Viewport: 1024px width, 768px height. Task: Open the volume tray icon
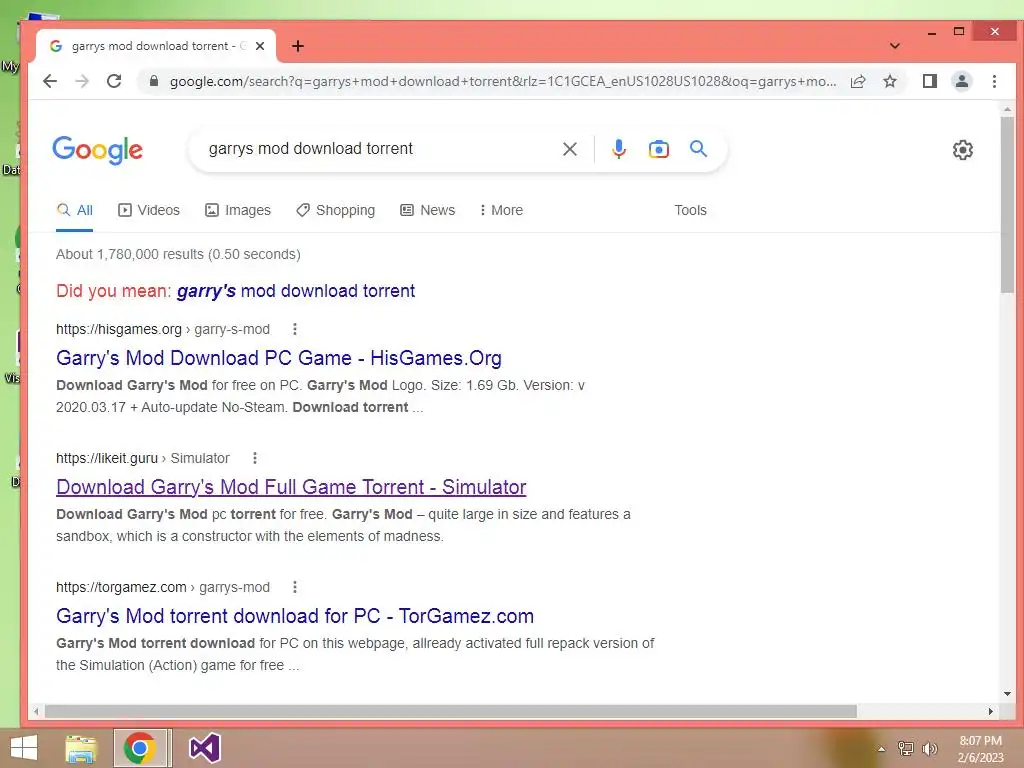(930, 748)
